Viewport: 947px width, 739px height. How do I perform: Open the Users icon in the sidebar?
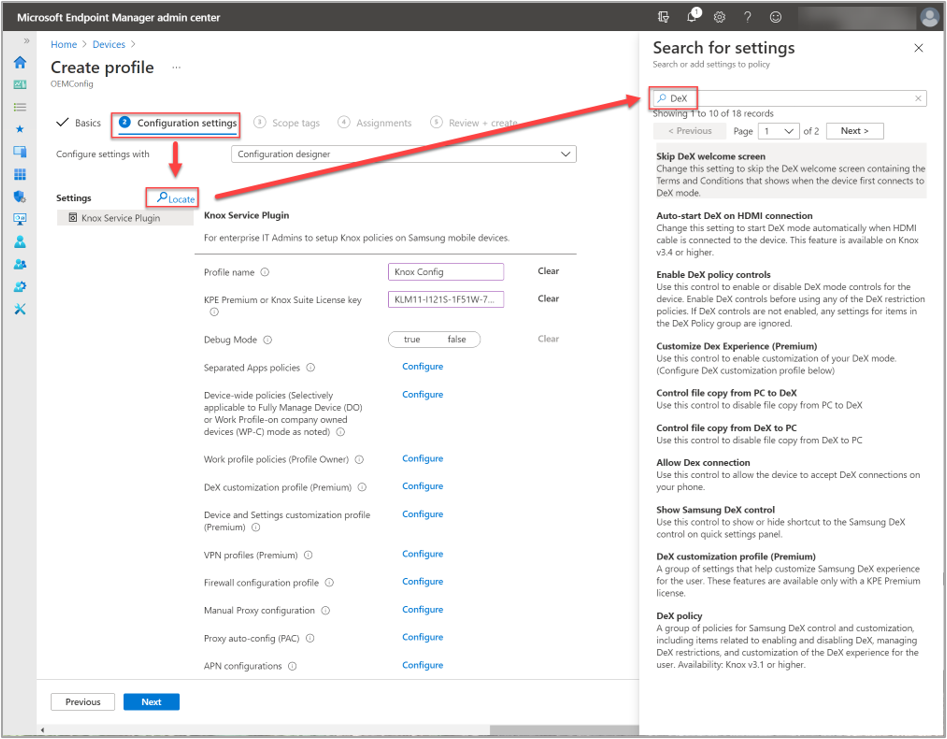click(20, 242)
